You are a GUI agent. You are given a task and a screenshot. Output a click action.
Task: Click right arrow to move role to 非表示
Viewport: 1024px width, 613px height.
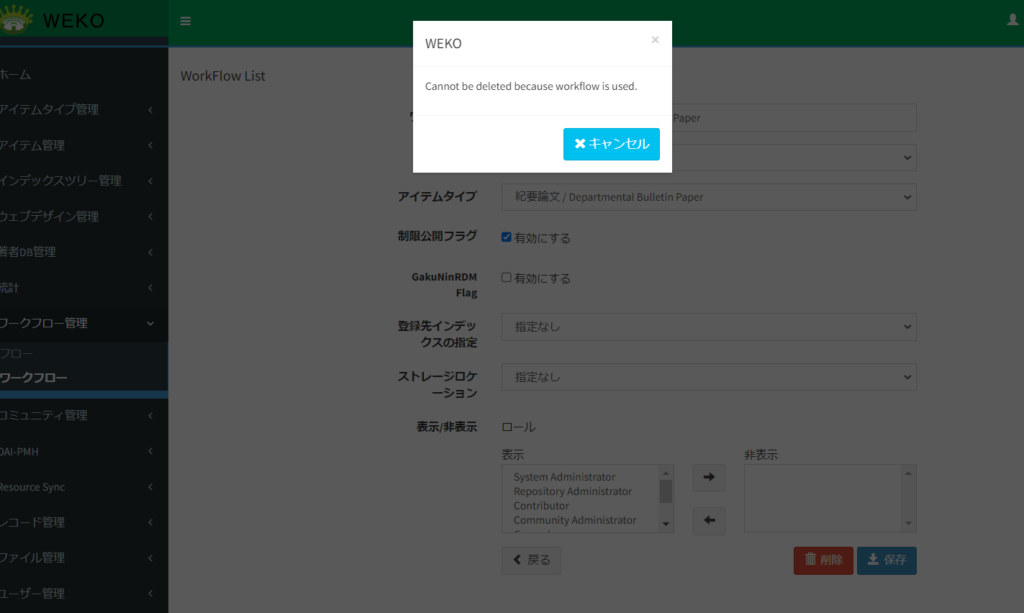pos(709,478)
